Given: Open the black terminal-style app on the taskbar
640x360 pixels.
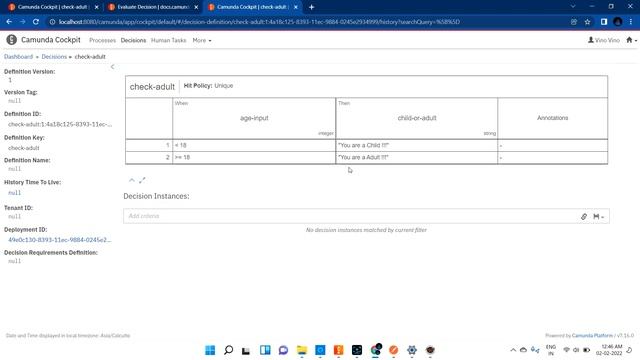Looking at the screenshot, I should 357,350.
